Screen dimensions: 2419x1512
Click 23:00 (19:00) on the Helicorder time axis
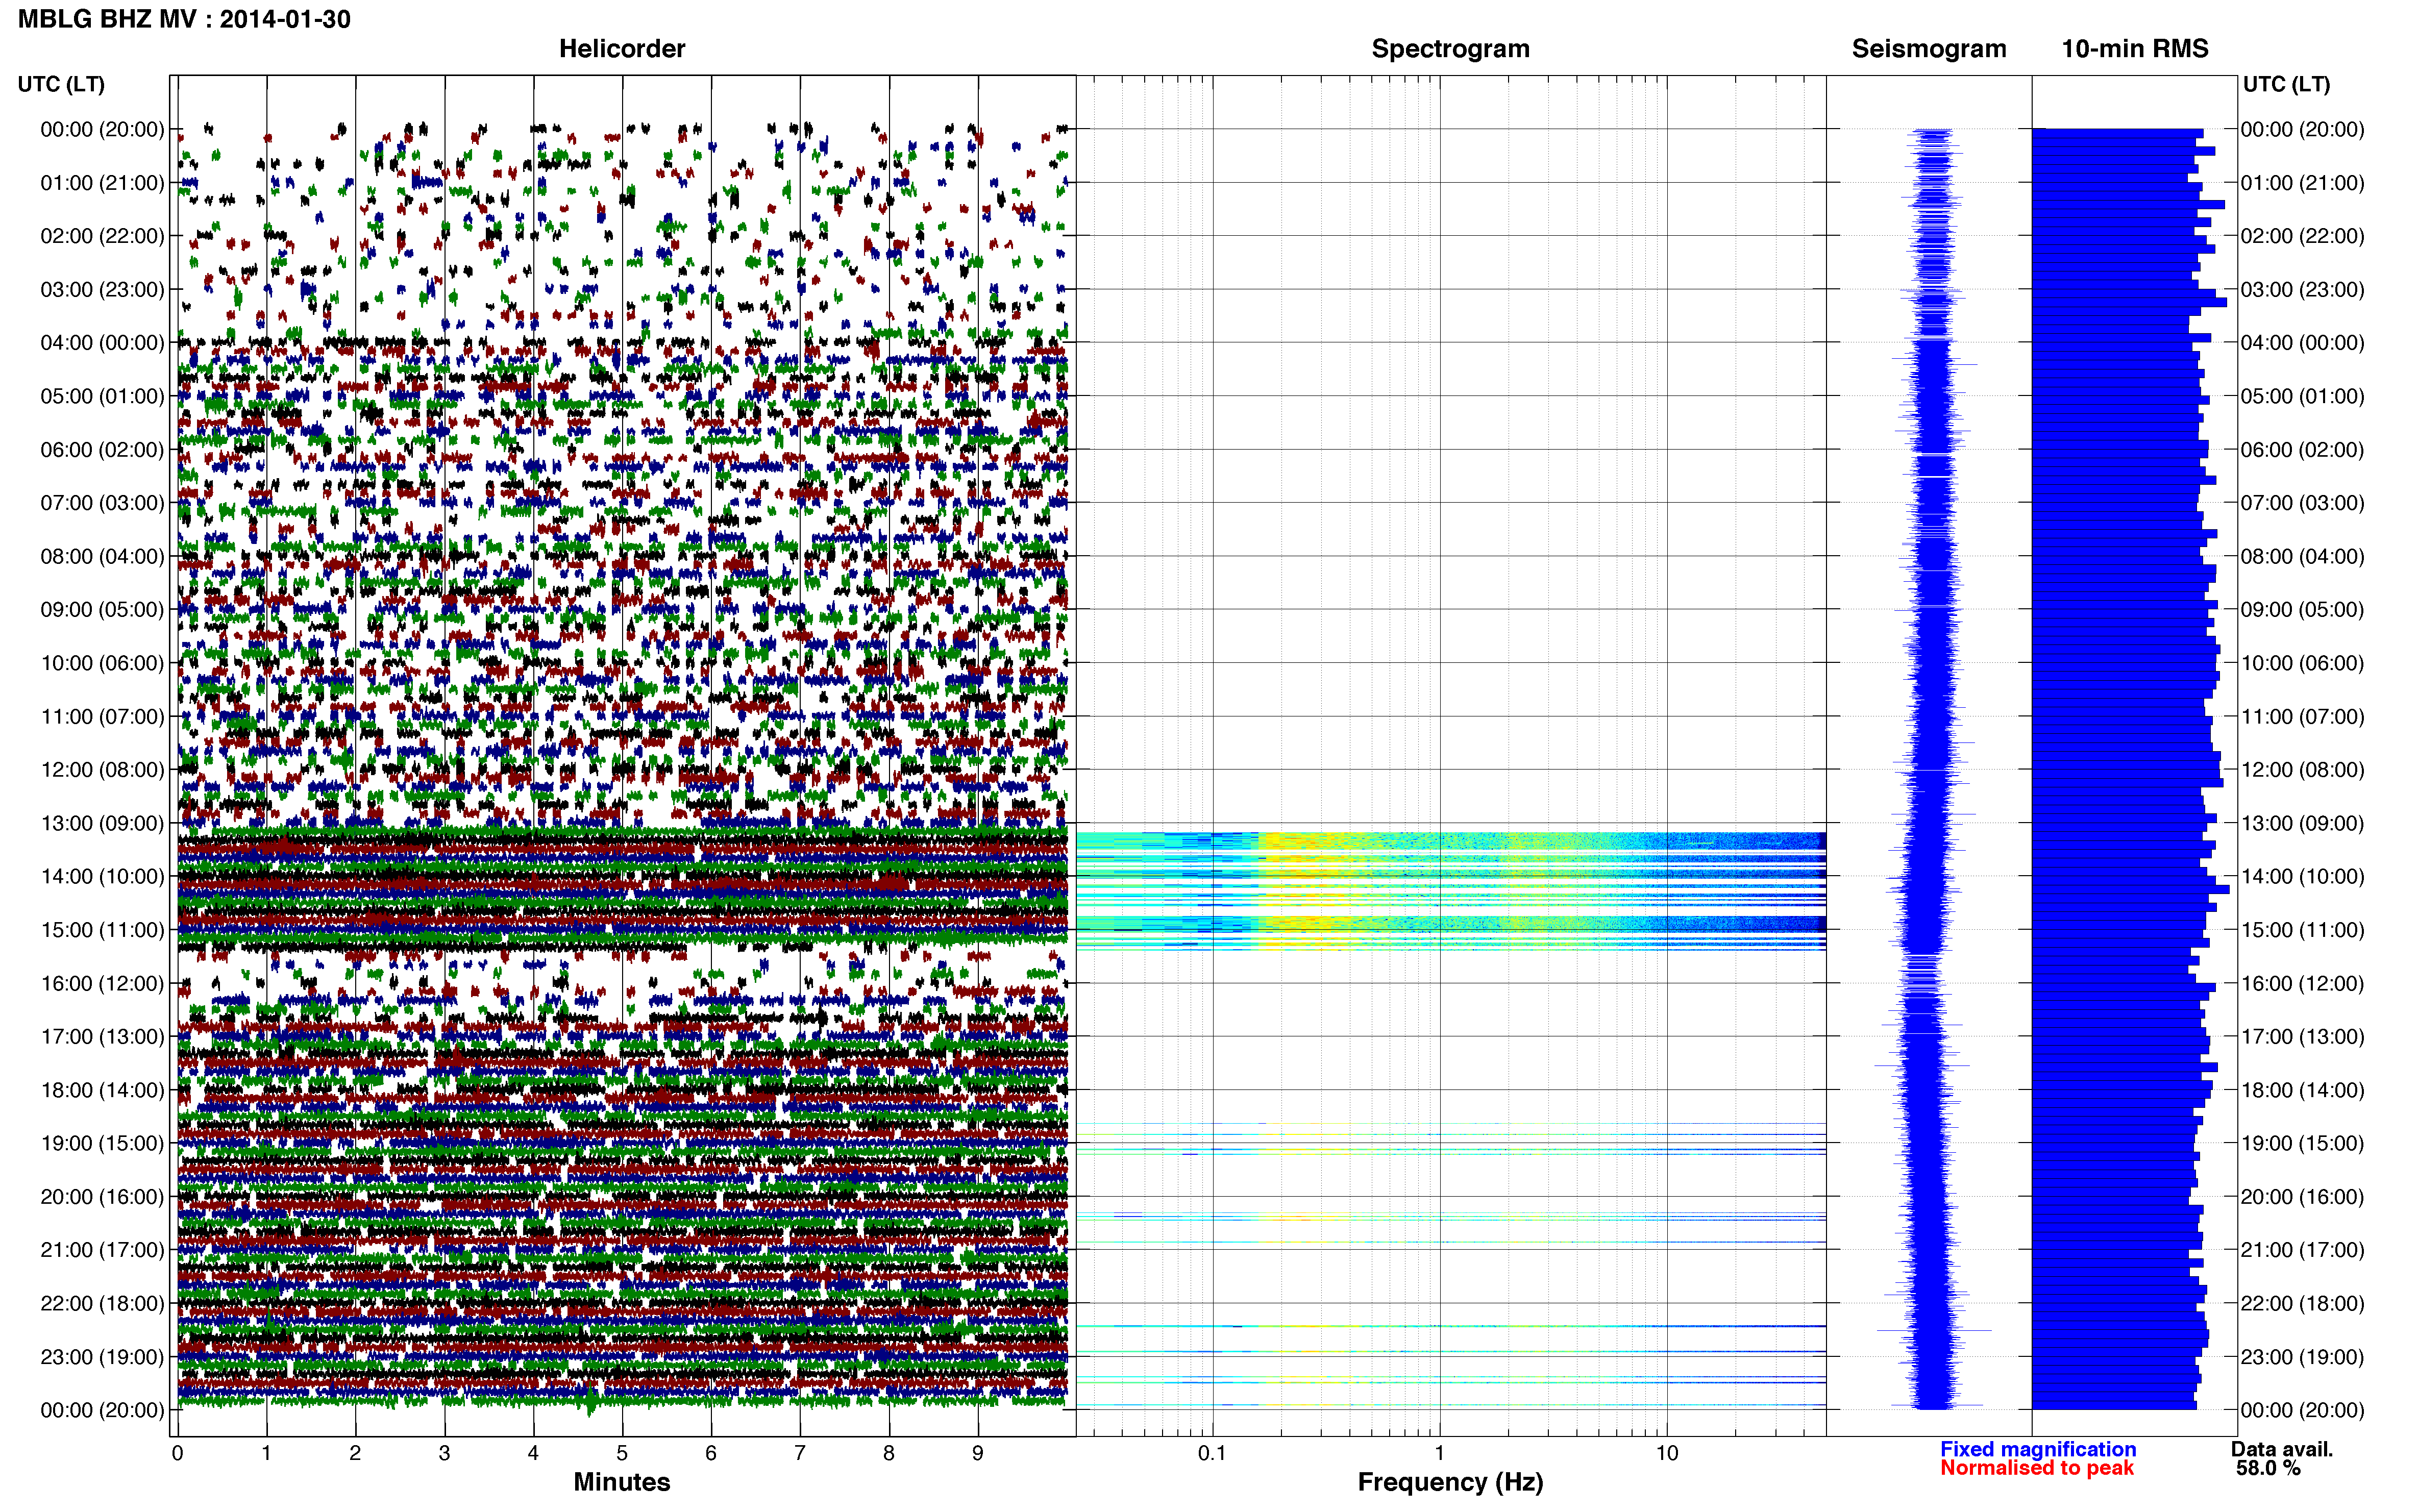tap(102, 1356)
